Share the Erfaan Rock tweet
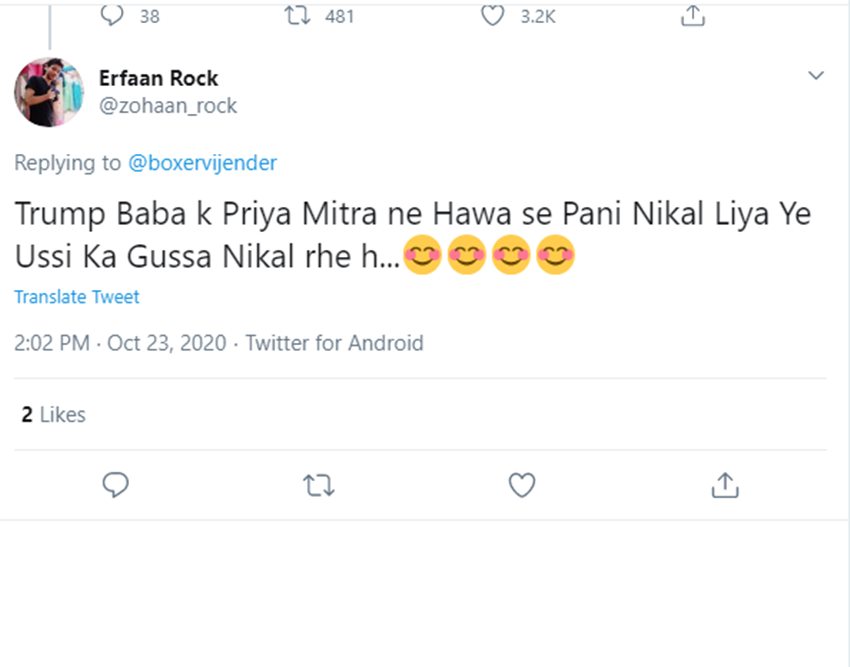 pyautogui.click(x=724, y=485)
